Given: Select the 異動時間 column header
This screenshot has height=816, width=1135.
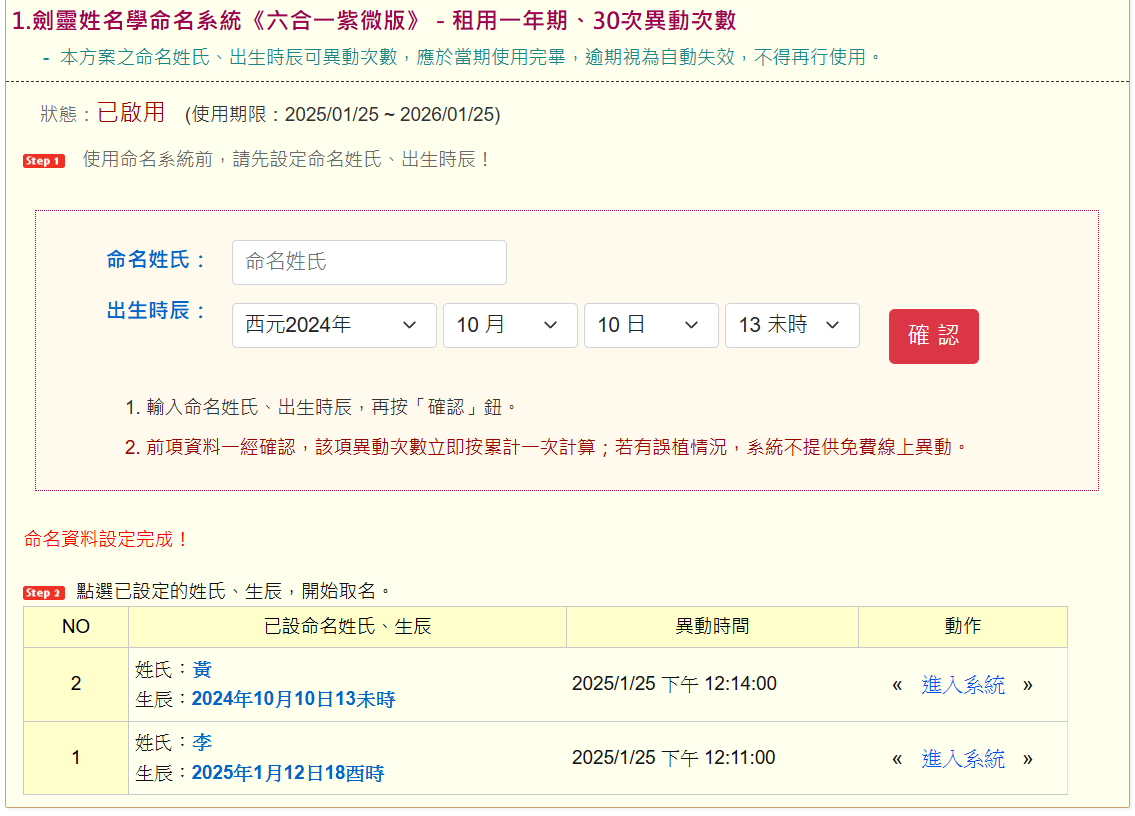Looking at the screenshot, I should (x=712, y=626).
